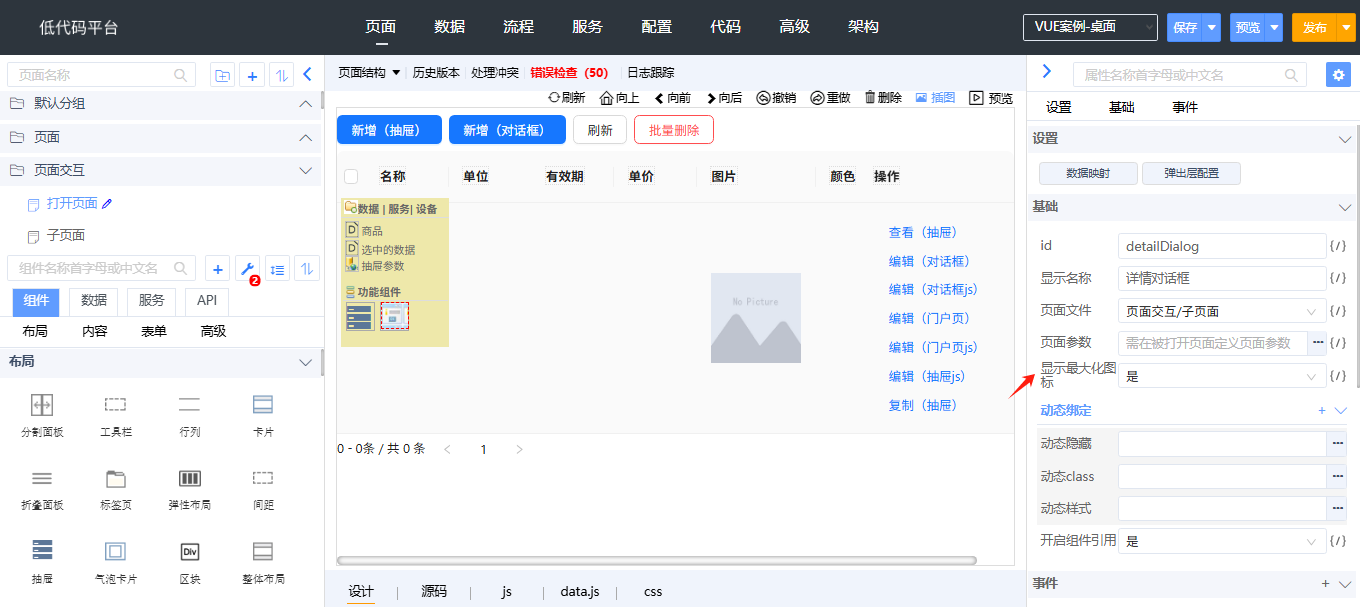
Task: Select the 折叠面板 layout component icon
Action: (42, 478)
